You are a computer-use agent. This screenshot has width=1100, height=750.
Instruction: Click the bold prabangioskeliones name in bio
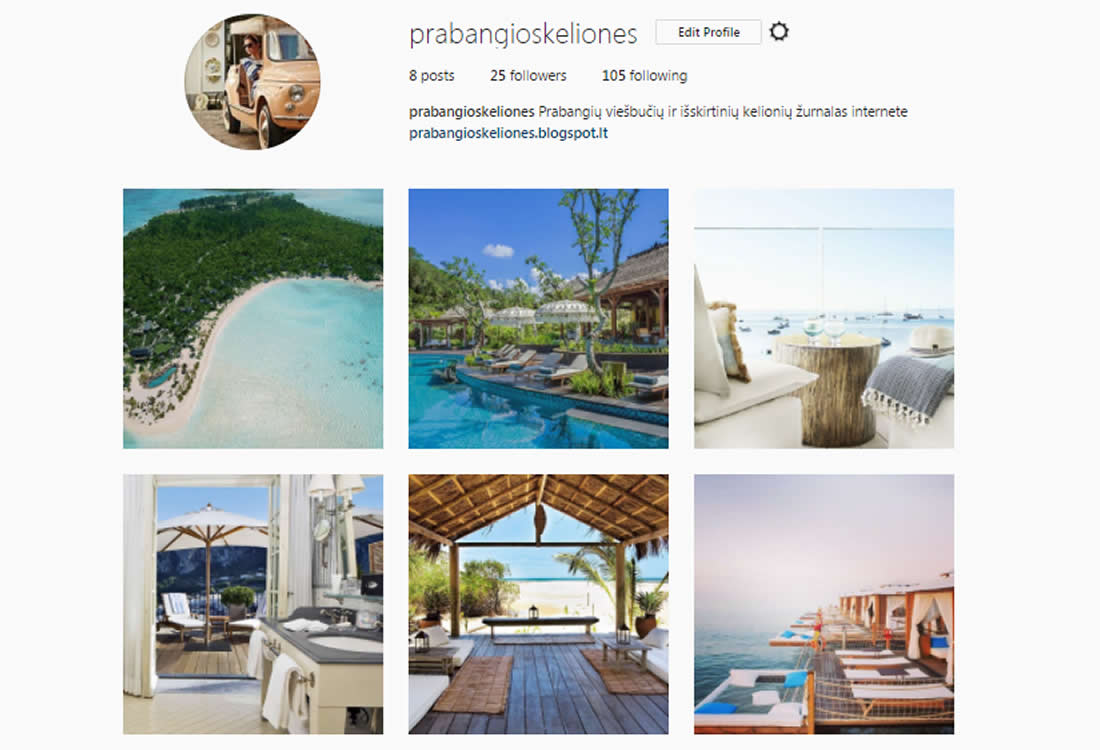coord(471,112)
